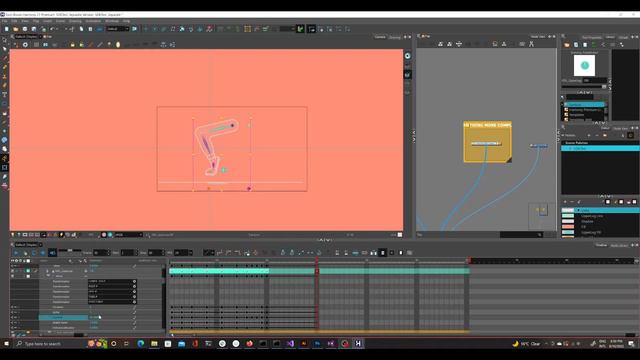Click the FPS field in Timeline toolbar
The image size is (640, 360).
182,253
